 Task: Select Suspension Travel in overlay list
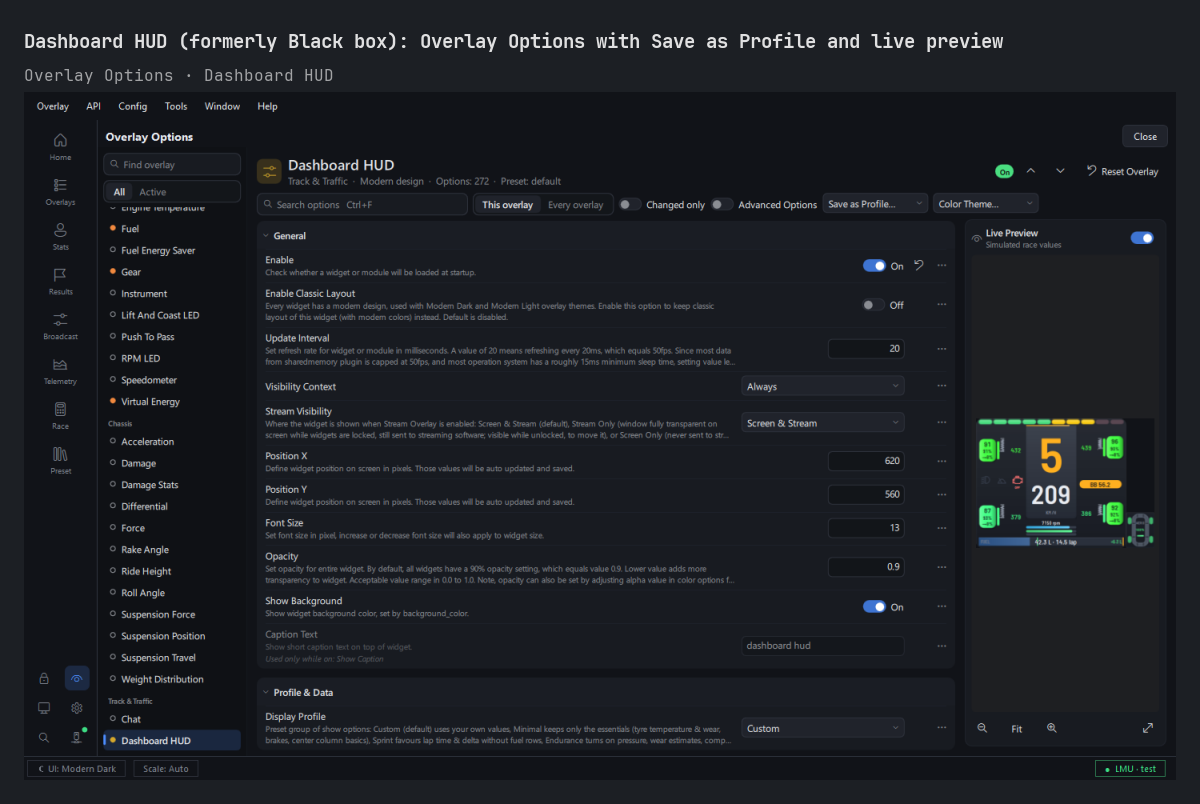[172, 657]
